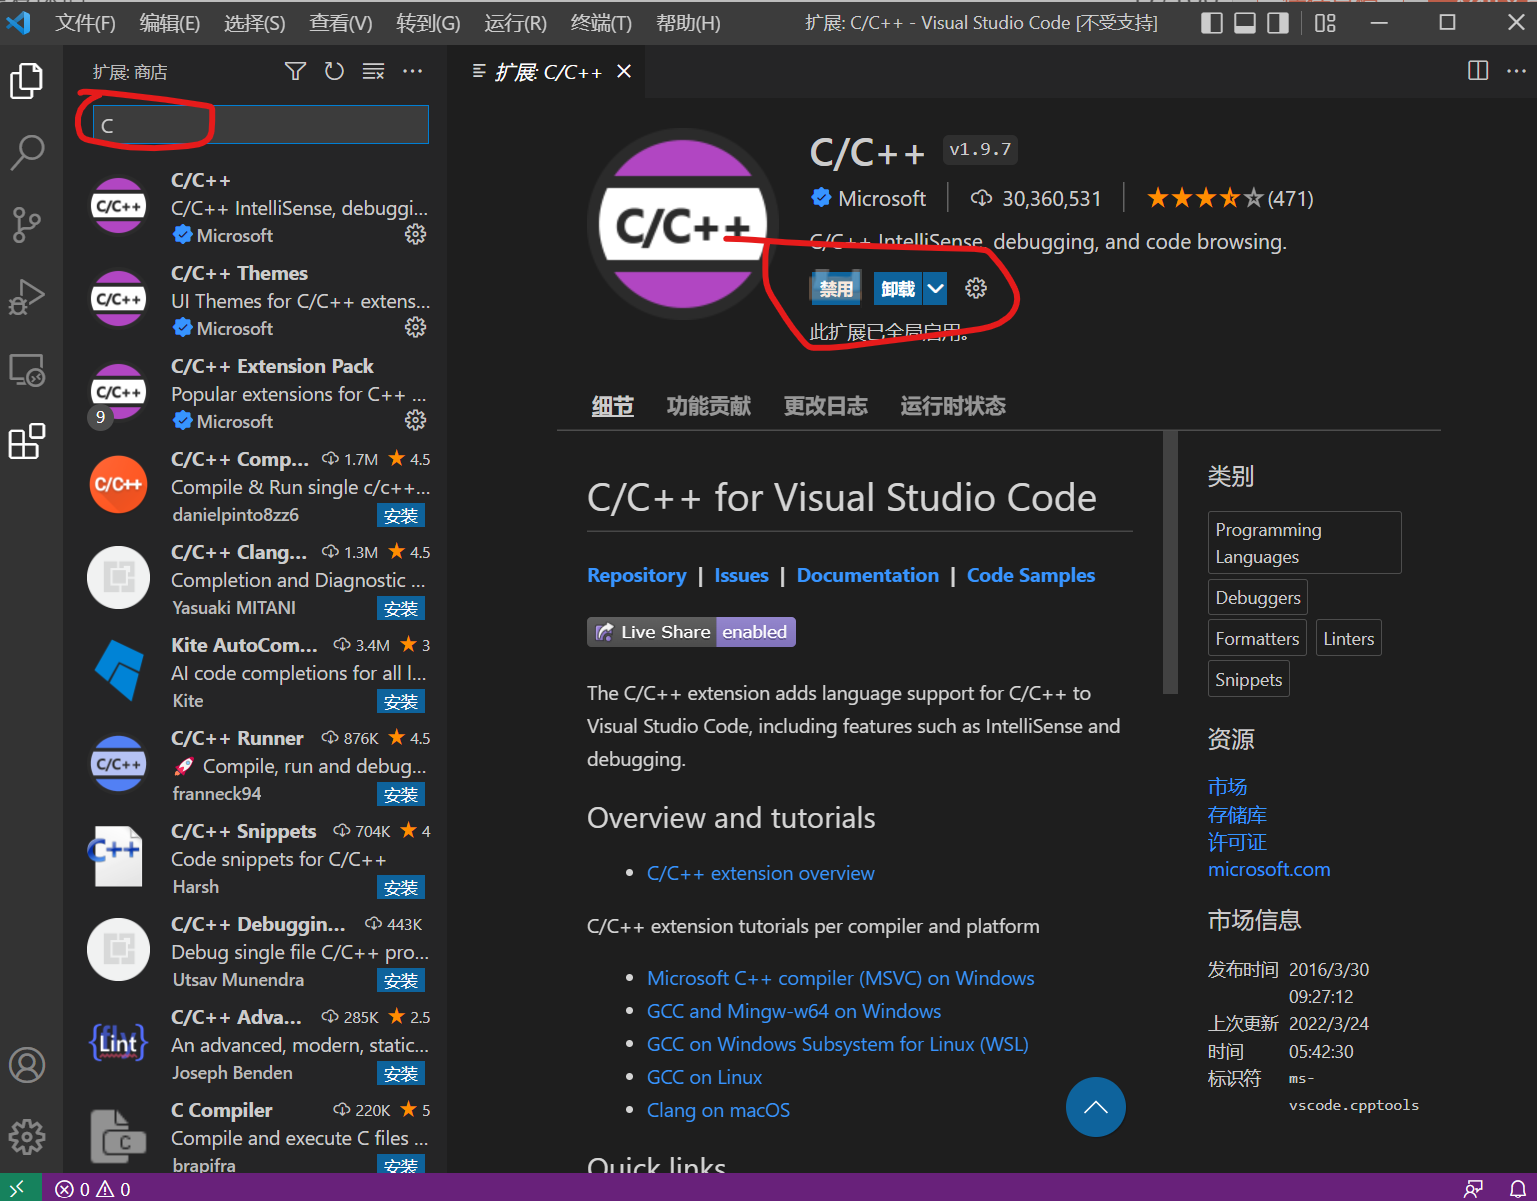Open manage gear for C/C++ list item

415,234
